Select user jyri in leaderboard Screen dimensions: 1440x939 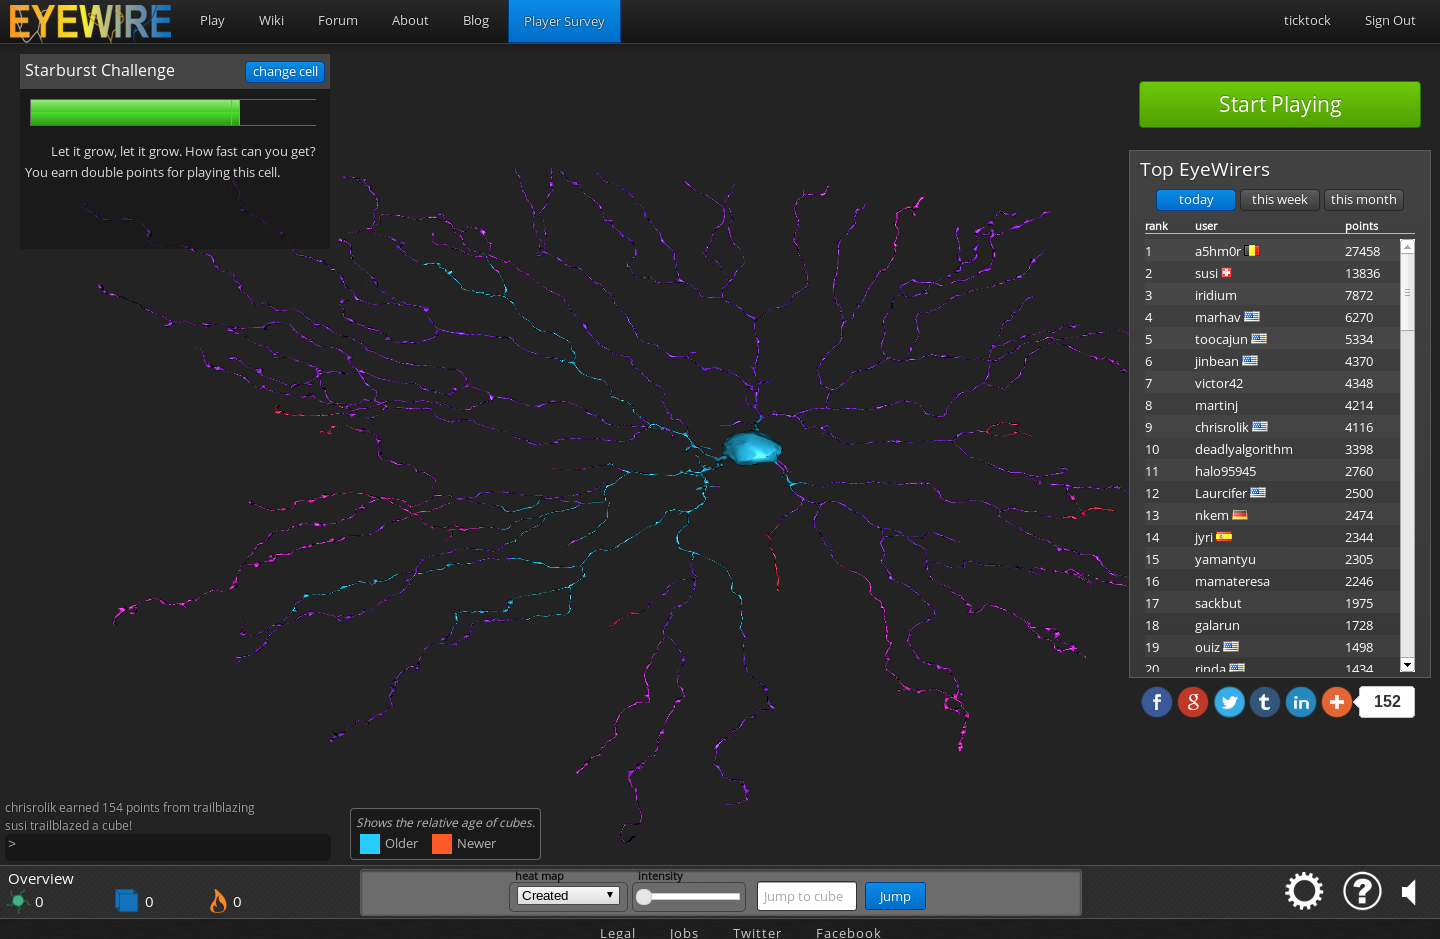coord(1203,538)
